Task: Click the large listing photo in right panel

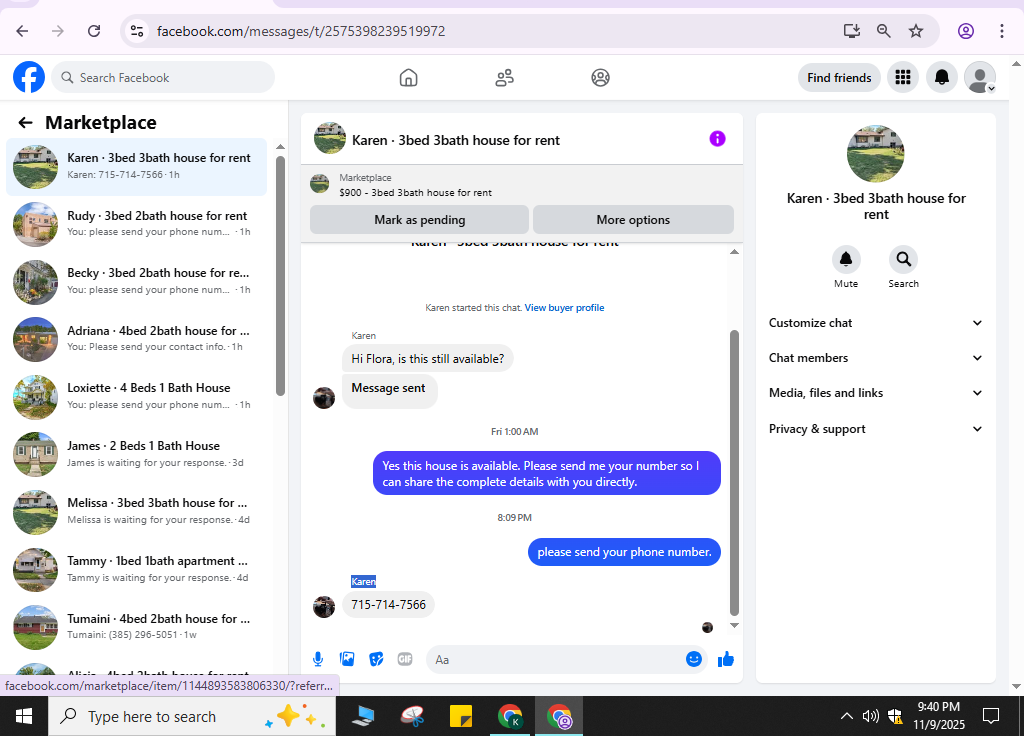Action: coord(876,153)
